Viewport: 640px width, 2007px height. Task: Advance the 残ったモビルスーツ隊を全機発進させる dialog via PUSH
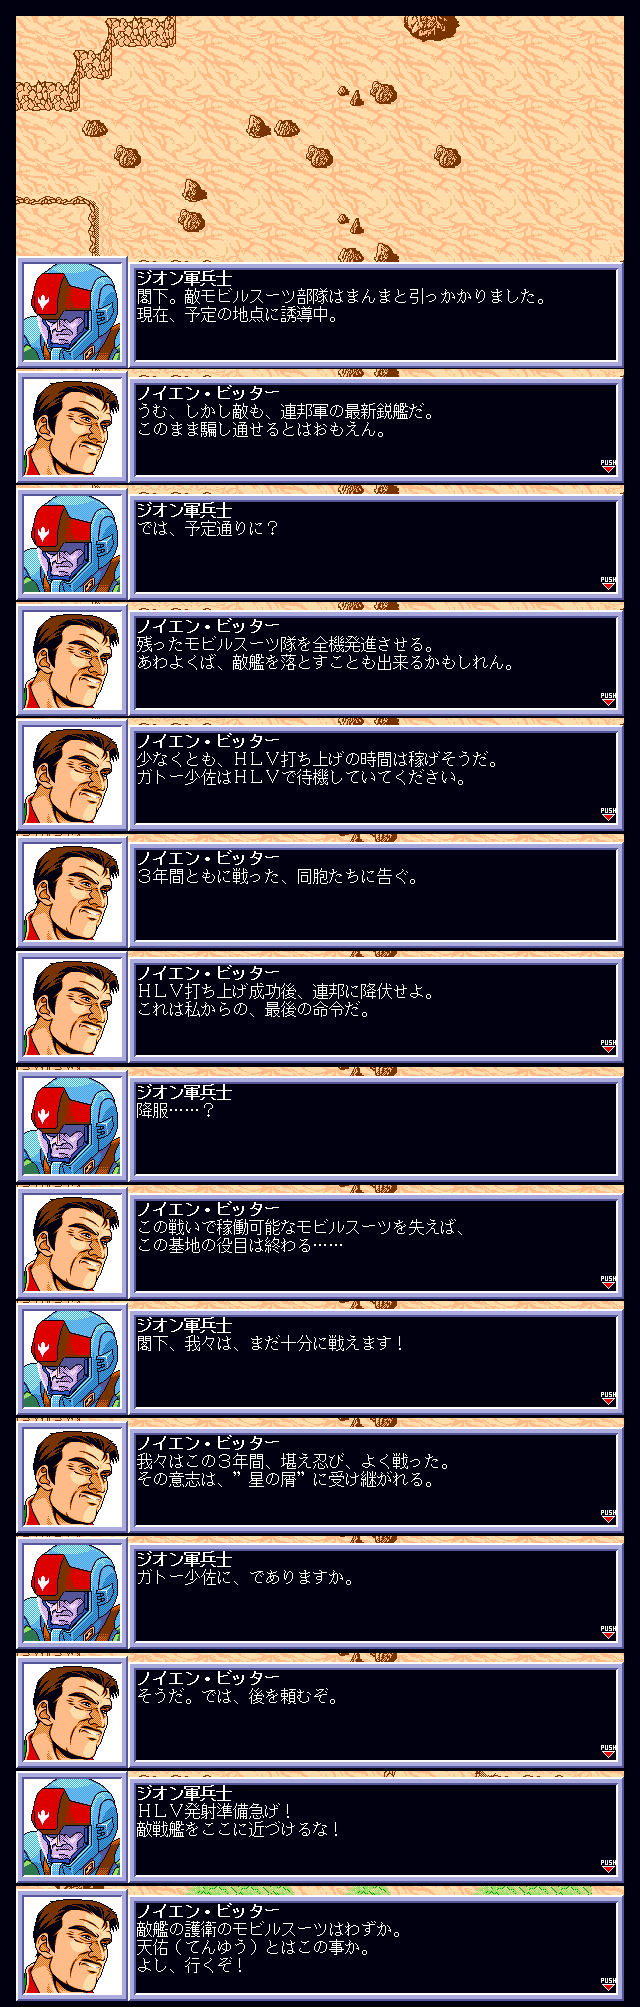[607, 698]
